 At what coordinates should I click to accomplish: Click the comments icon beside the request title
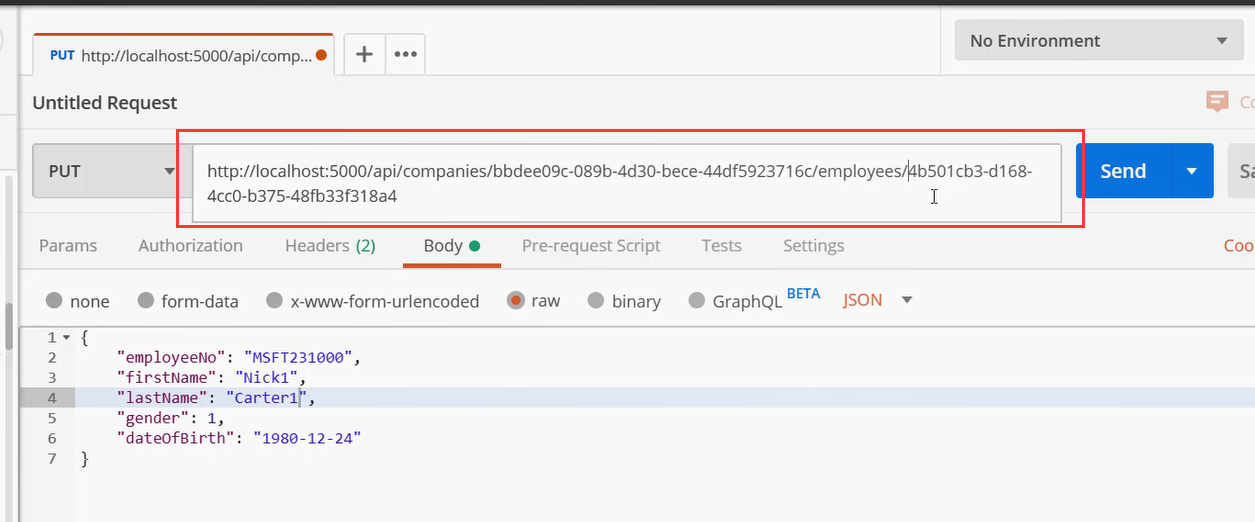1217,101
